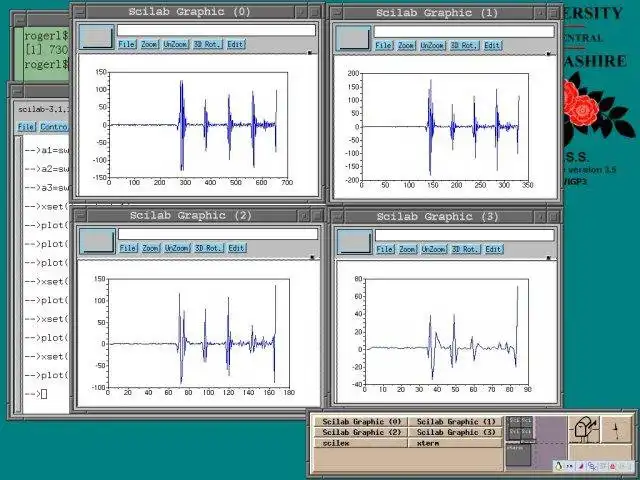Click the info text field in Scilab Graphic (0)
Image resolution: width=640 pixels, height=480 pixels.
(x=216, y=30)
